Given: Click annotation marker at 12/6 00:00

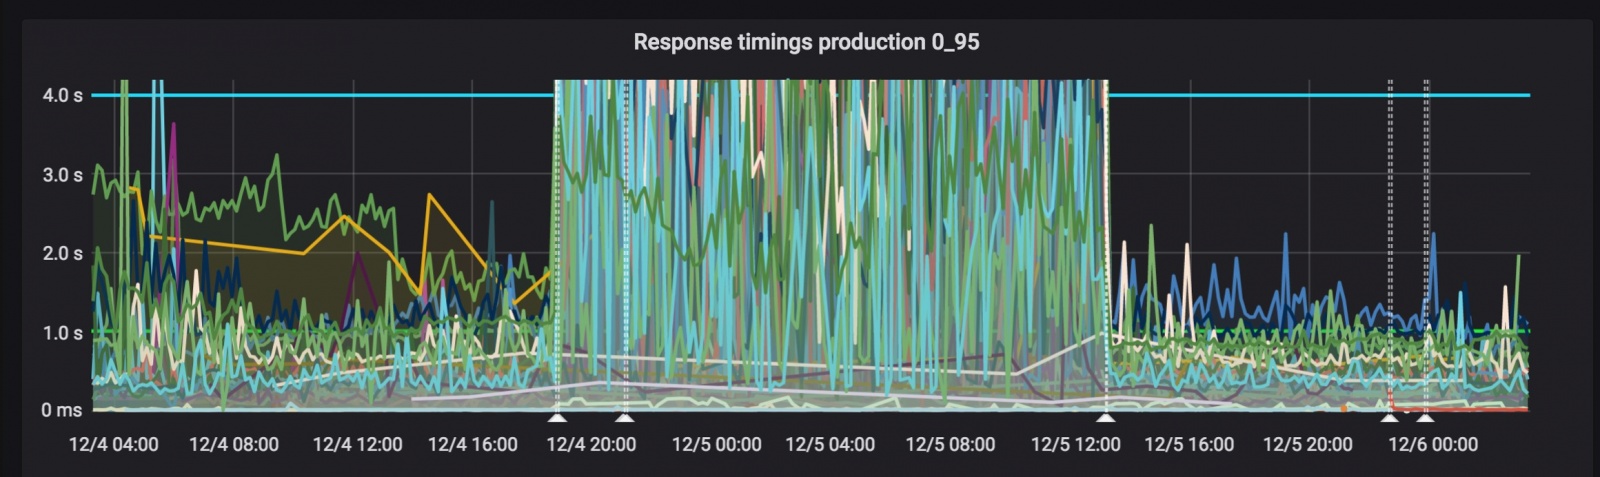Looking at the screenshot, I should point(1425,416).
